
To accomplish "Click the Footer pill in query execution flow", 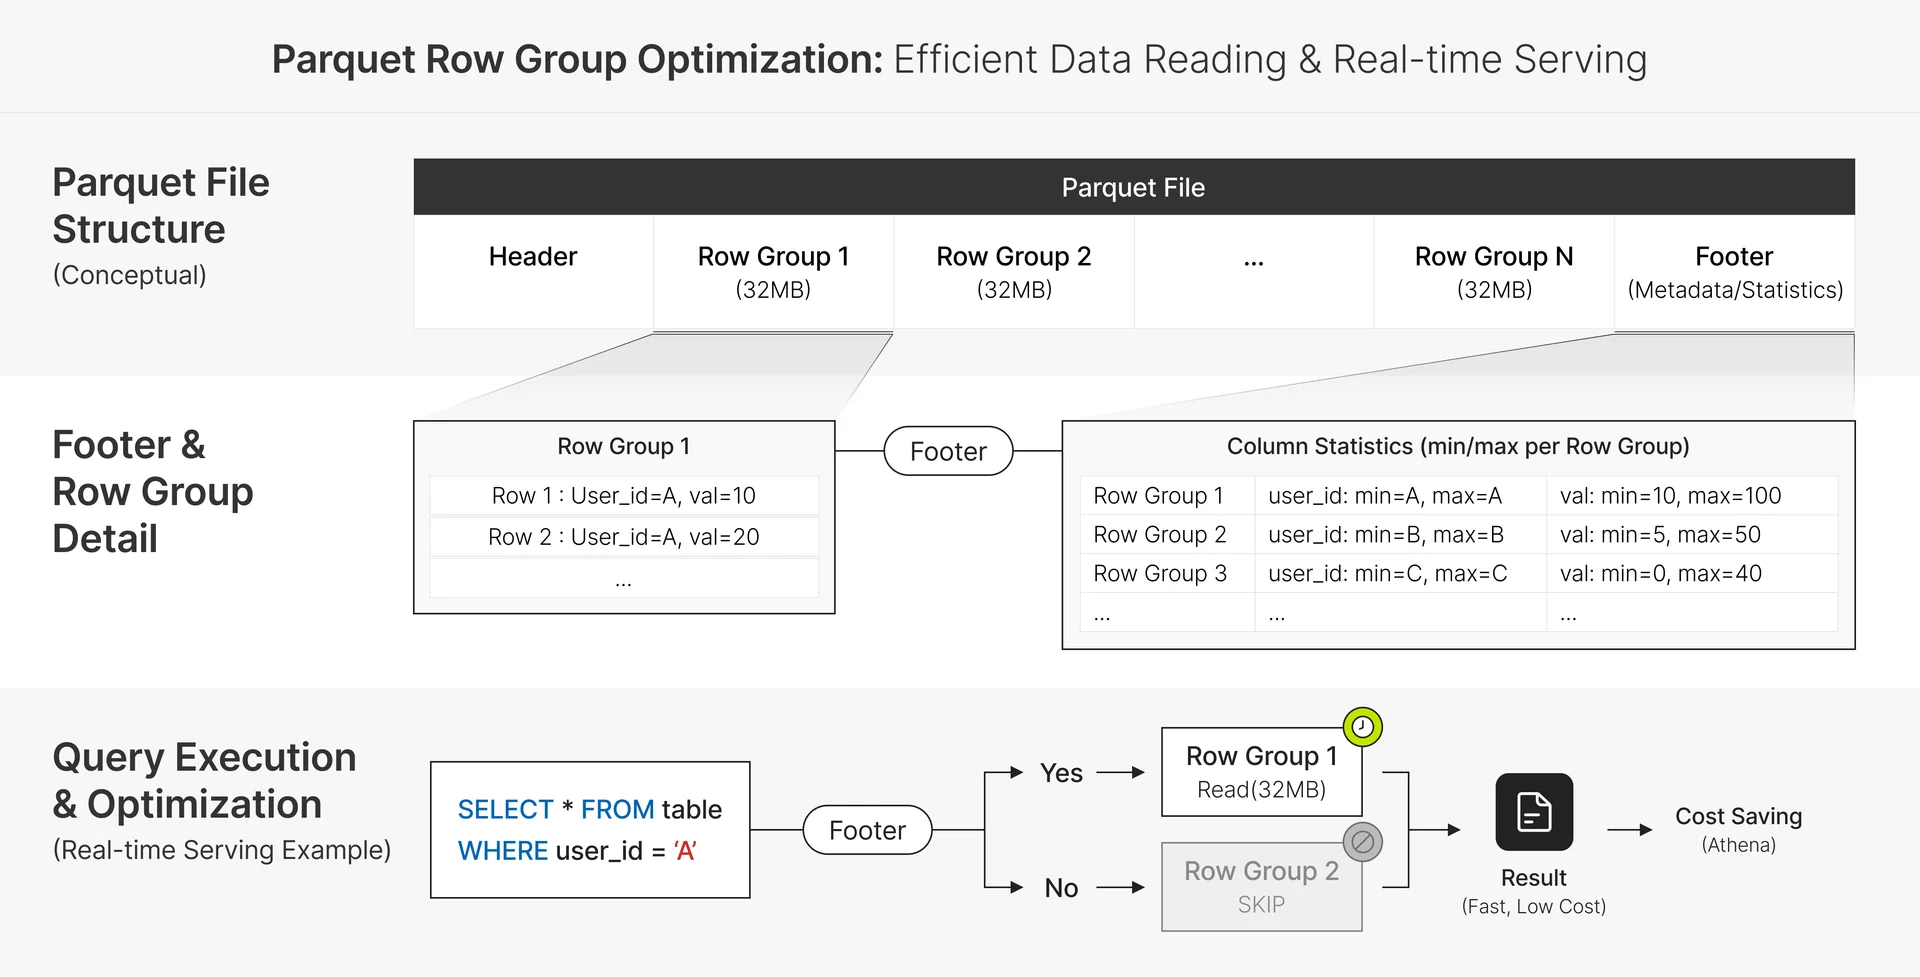I will [x=867, y=830].
